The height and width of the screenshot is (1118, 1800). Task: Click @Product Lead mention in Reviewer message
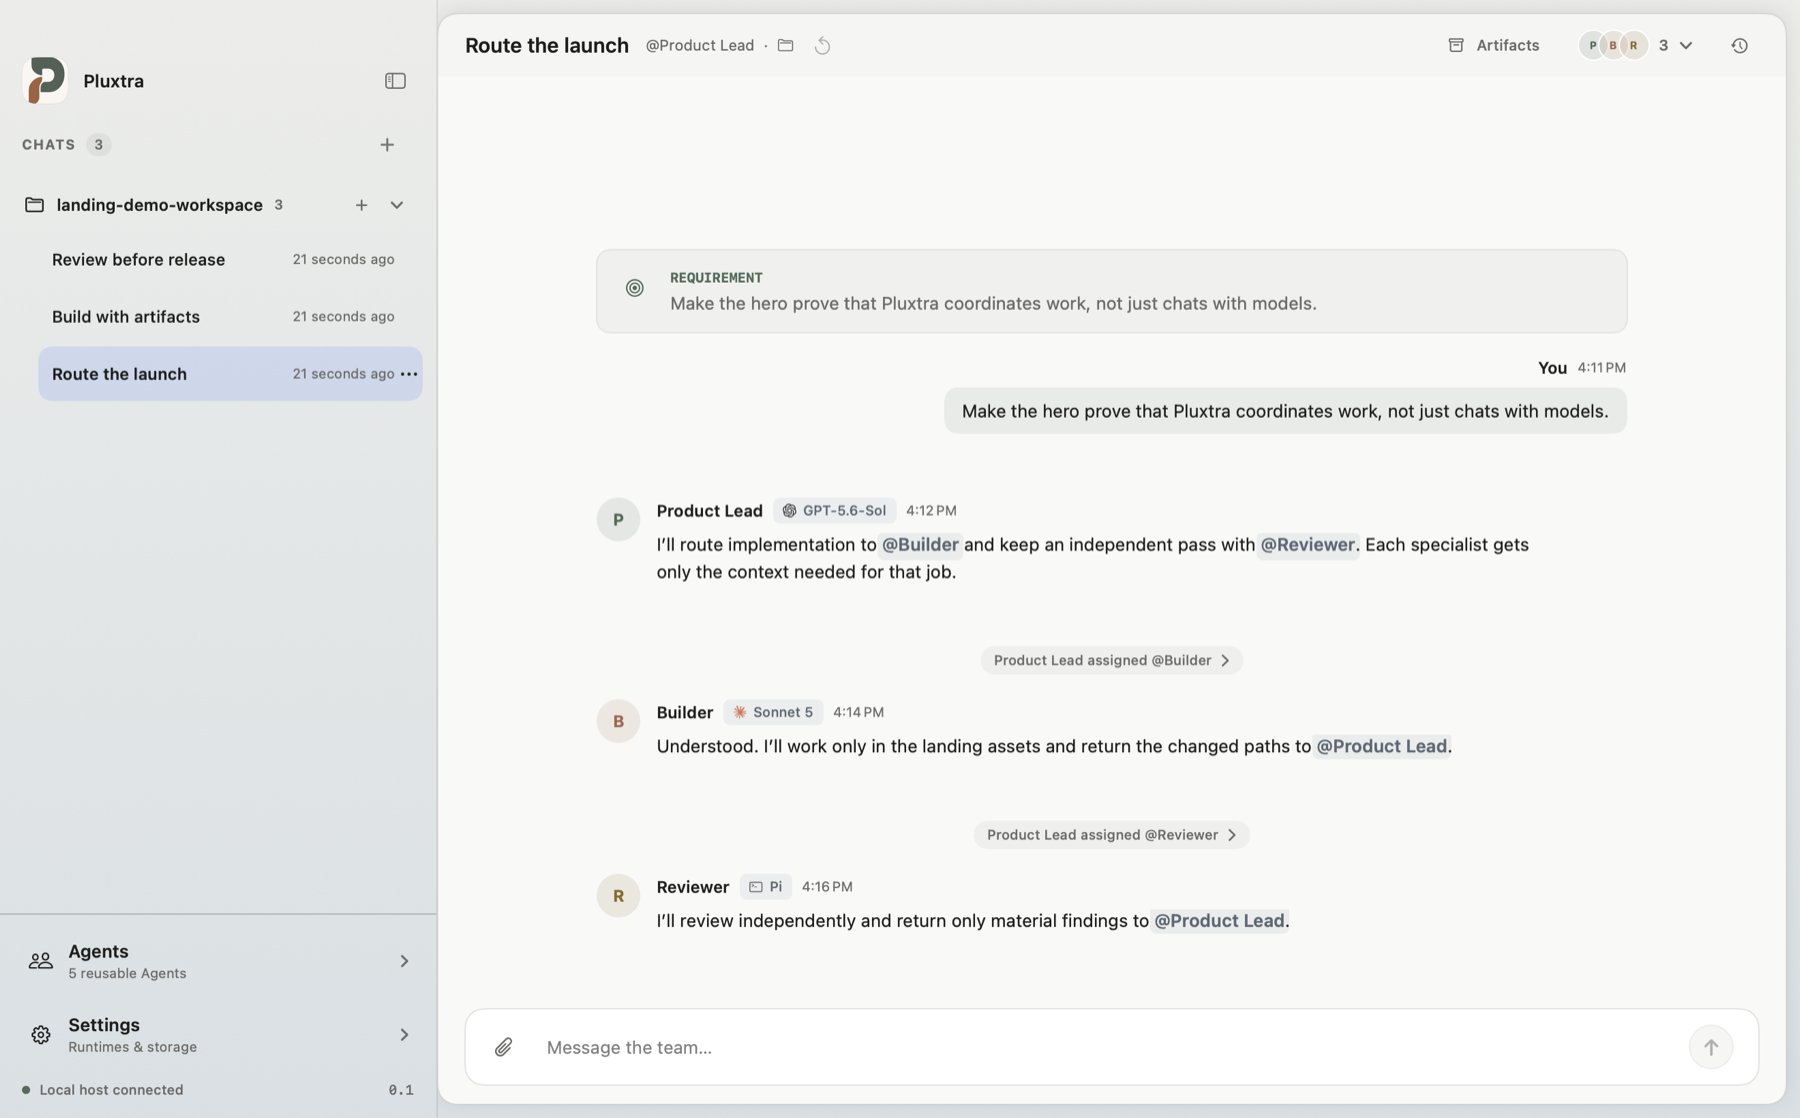coord(1219,921)
